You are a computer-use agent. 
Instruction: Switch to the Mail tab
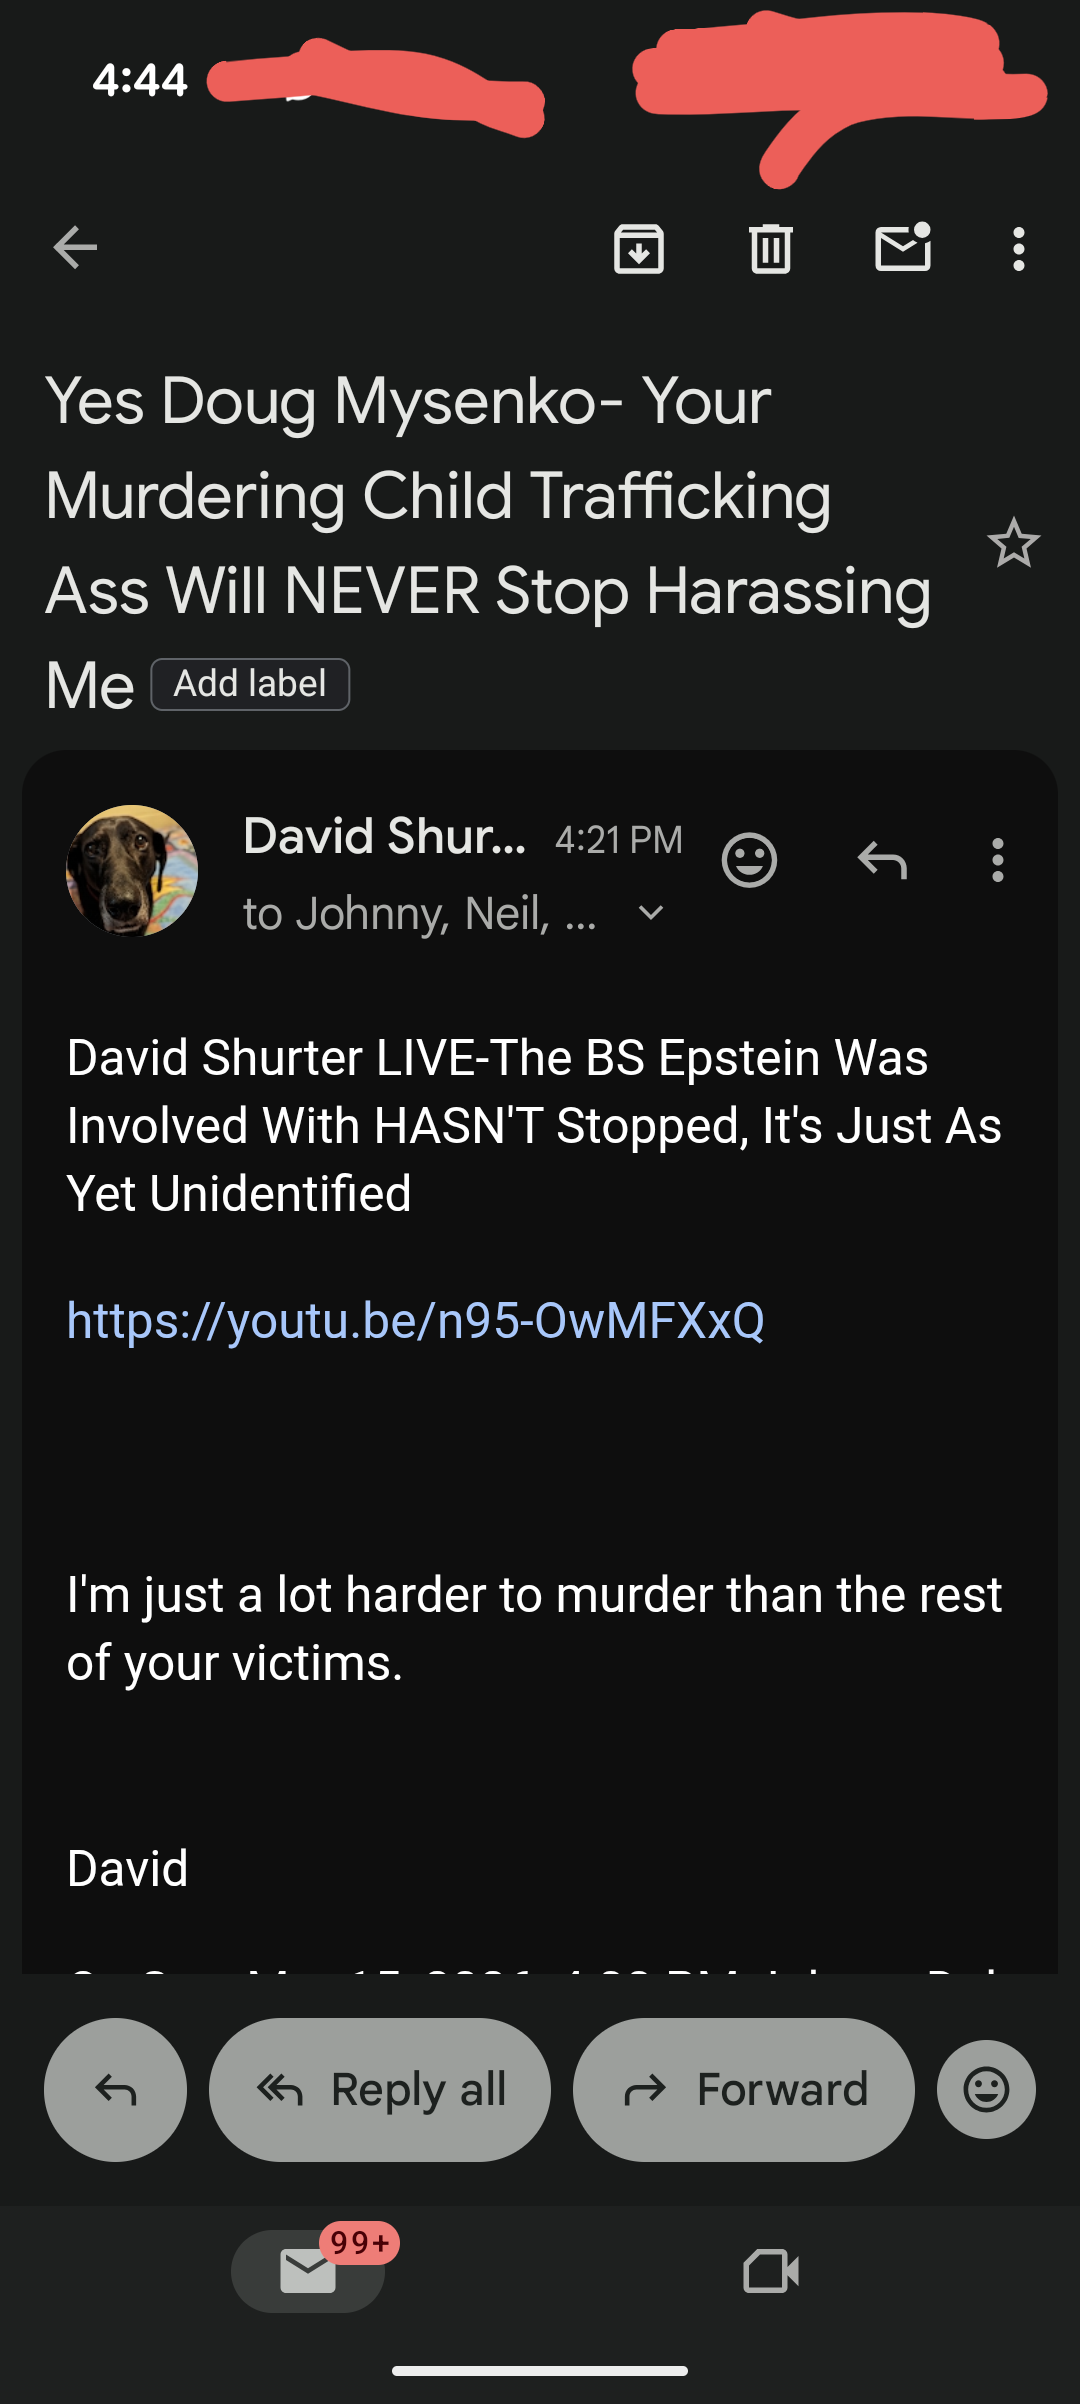pyautogui.click(x=308, y=2271)
